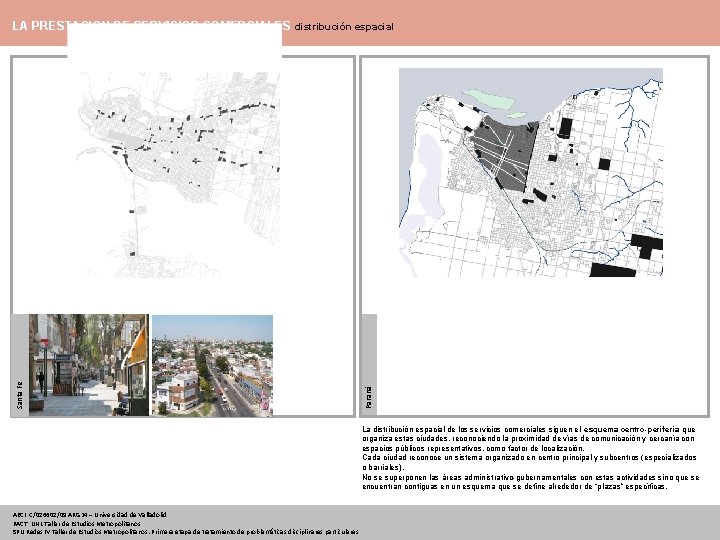Click the sentence starting 'Cada ciudad reconoce'
Screen dimensions: 720x540
click(529, 462)
